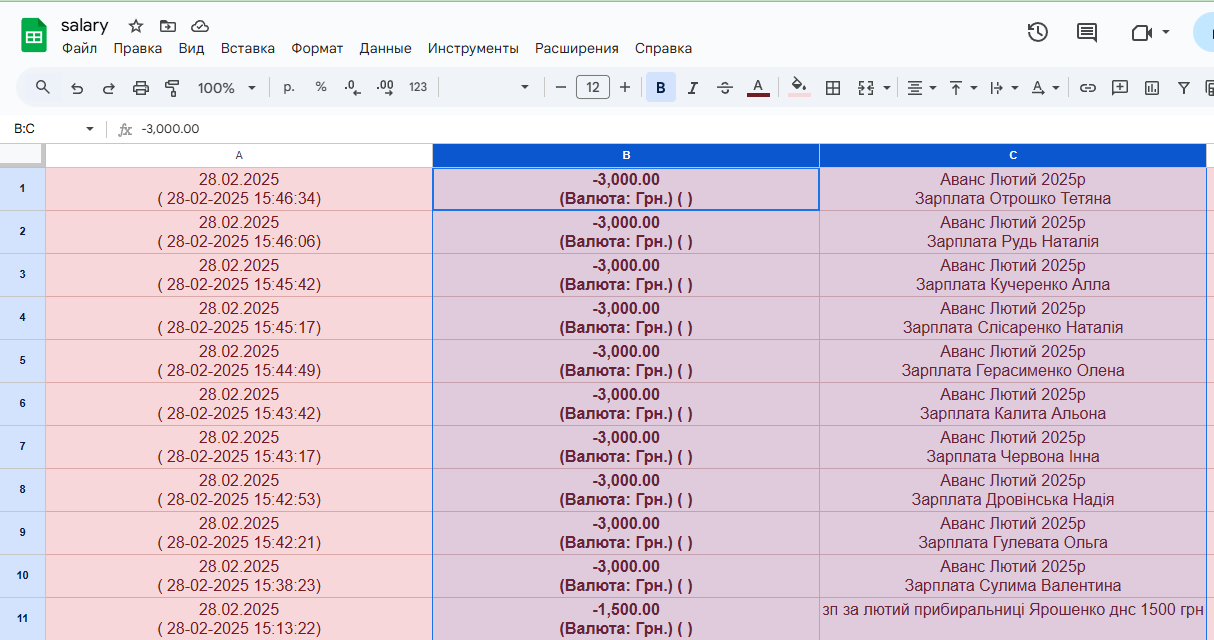Activate the paint format tool
1214x640 pixels.
tap(172, 88)
